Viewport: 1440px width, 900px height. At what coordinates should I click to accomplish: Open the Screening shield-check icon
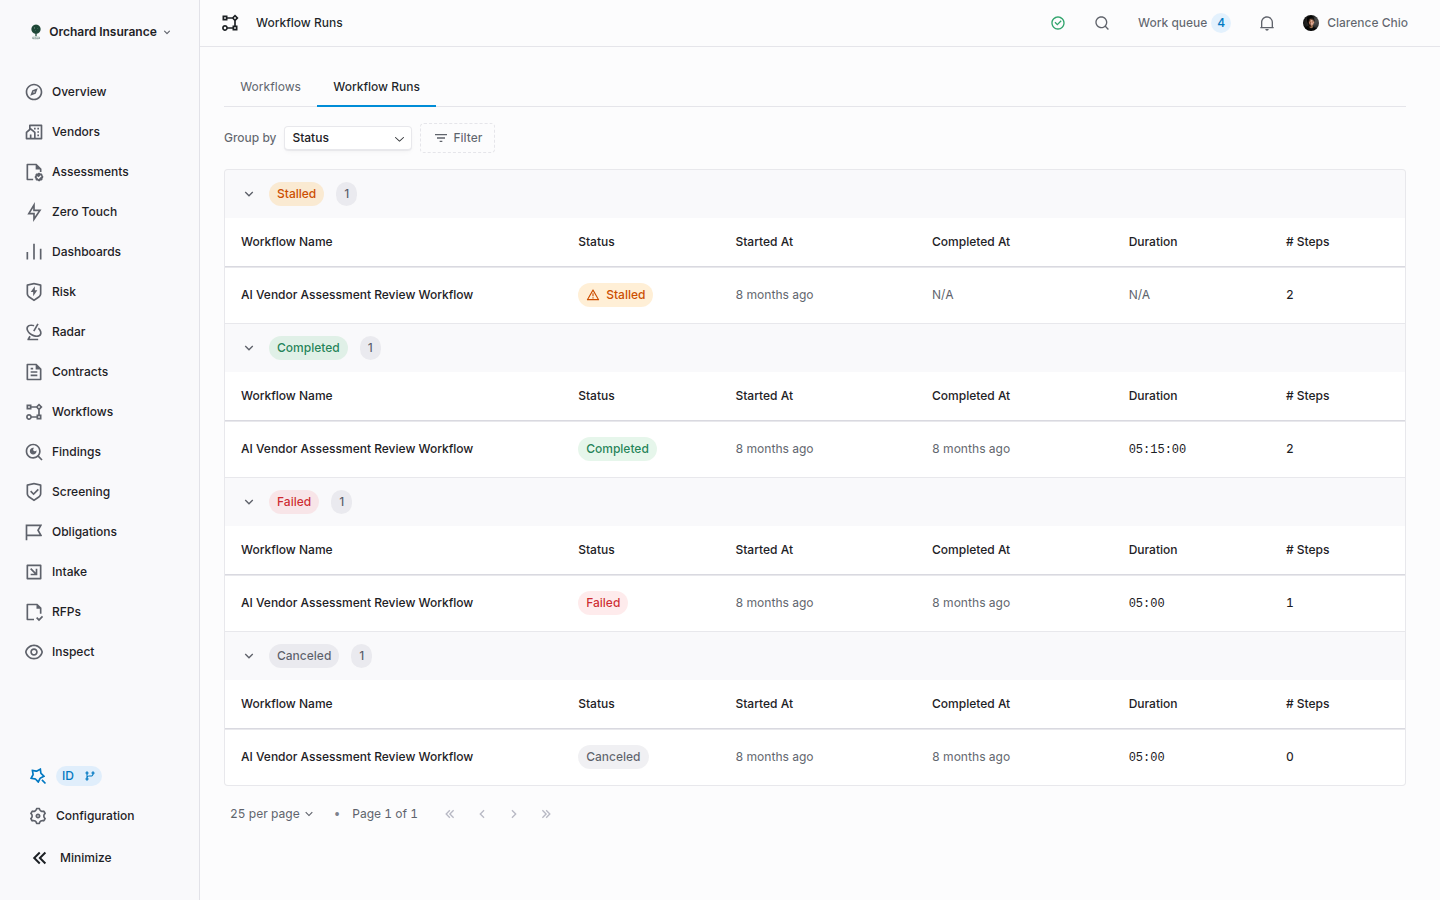(x=34, y=492)
